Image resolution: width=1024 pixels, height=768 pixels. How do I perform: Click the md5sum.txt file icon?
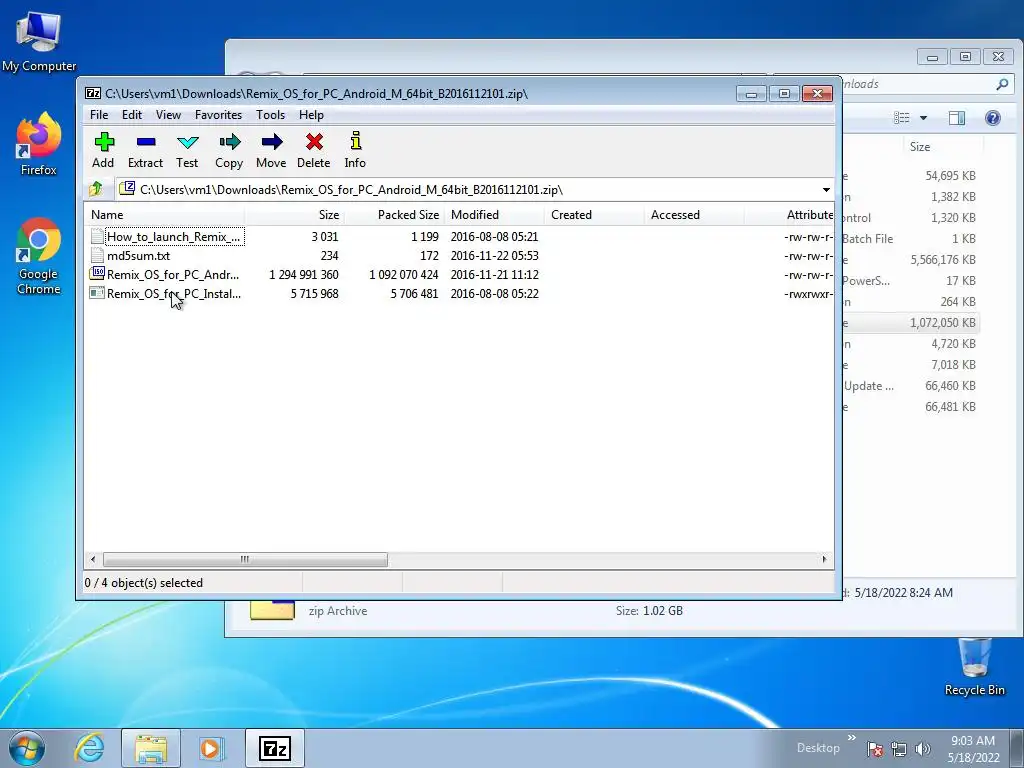(97, 255)
